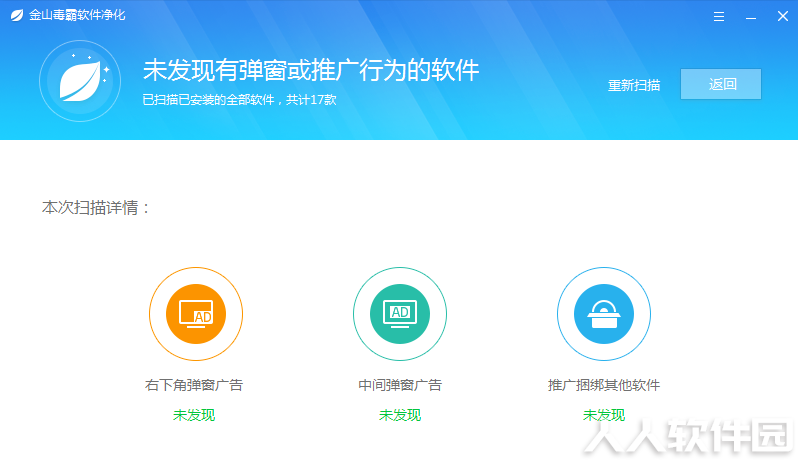The width and height of the screenshot is (798, 470).
Task: Close the 金山毒霸软件净化 window
Action: [x=783, y=16]
